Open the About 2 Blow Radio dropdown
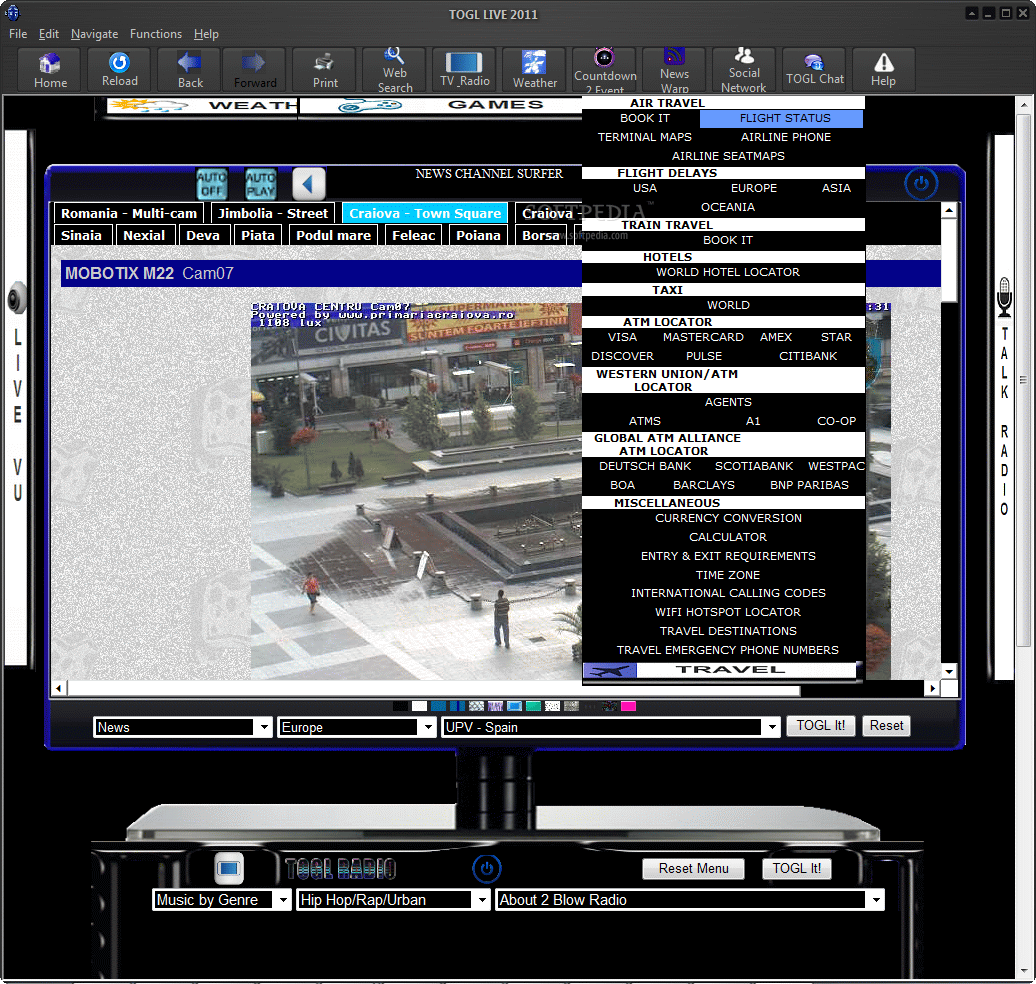 coord(690,899)
